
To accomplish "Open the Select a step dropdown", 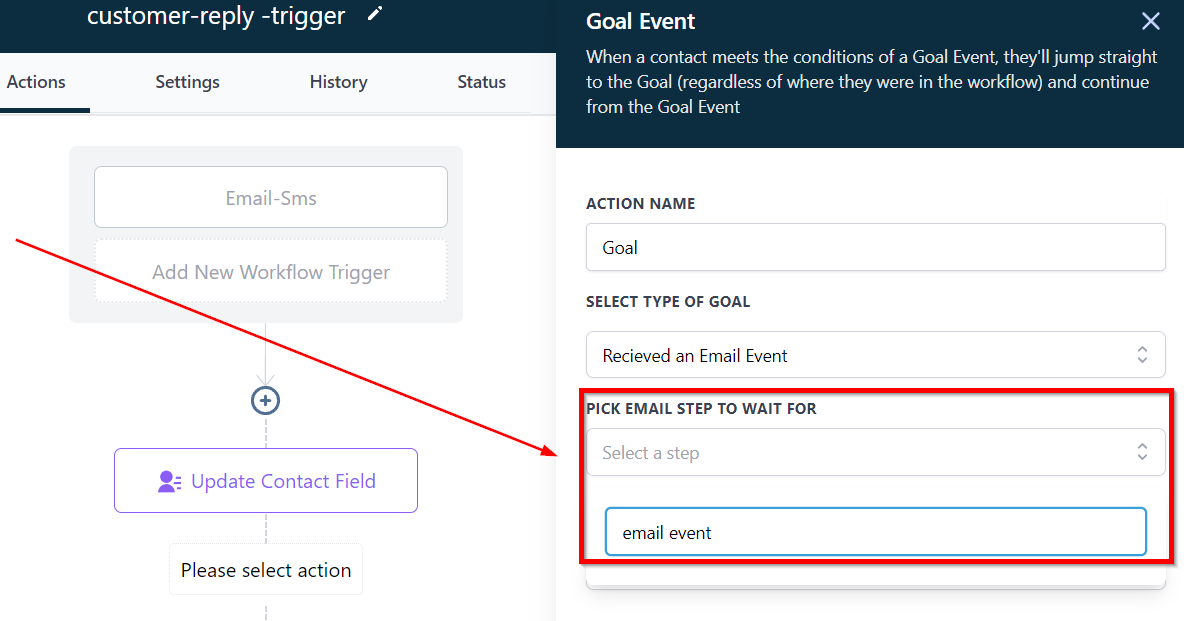I will (860, 452).
